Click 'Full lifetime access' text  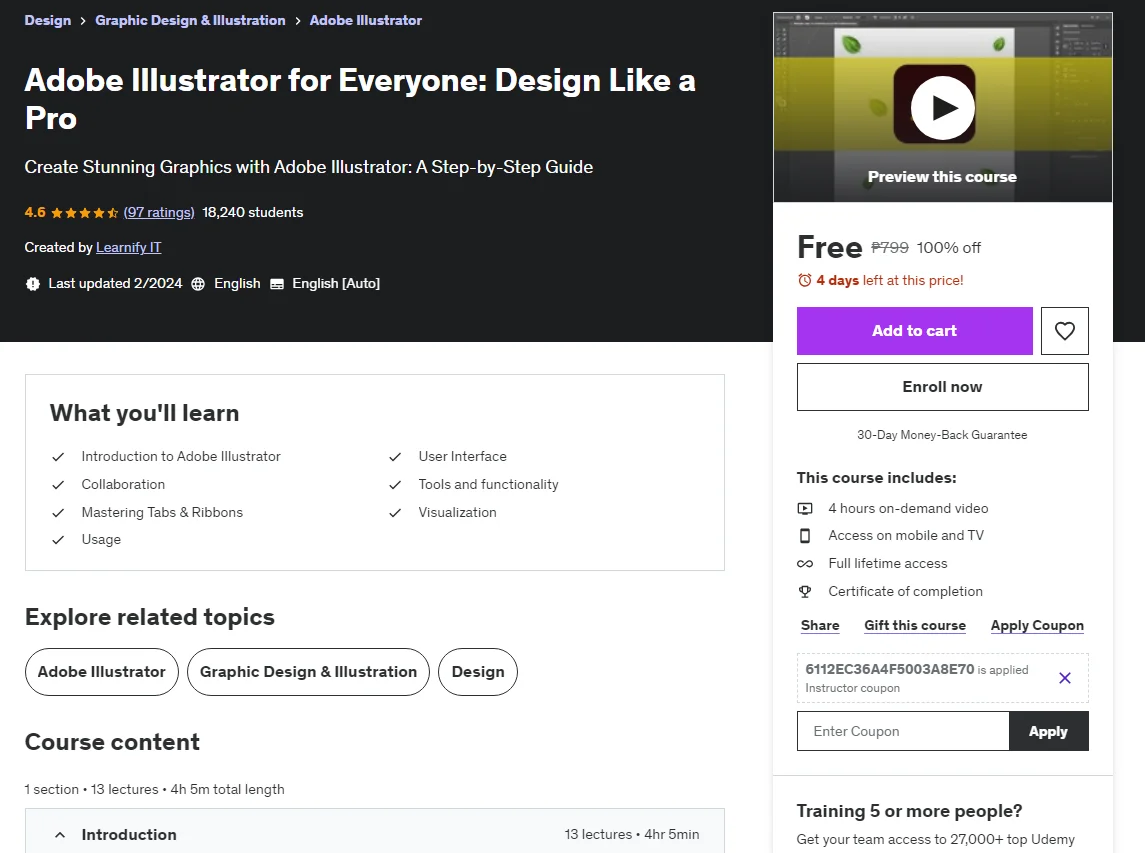pos(887,564)
